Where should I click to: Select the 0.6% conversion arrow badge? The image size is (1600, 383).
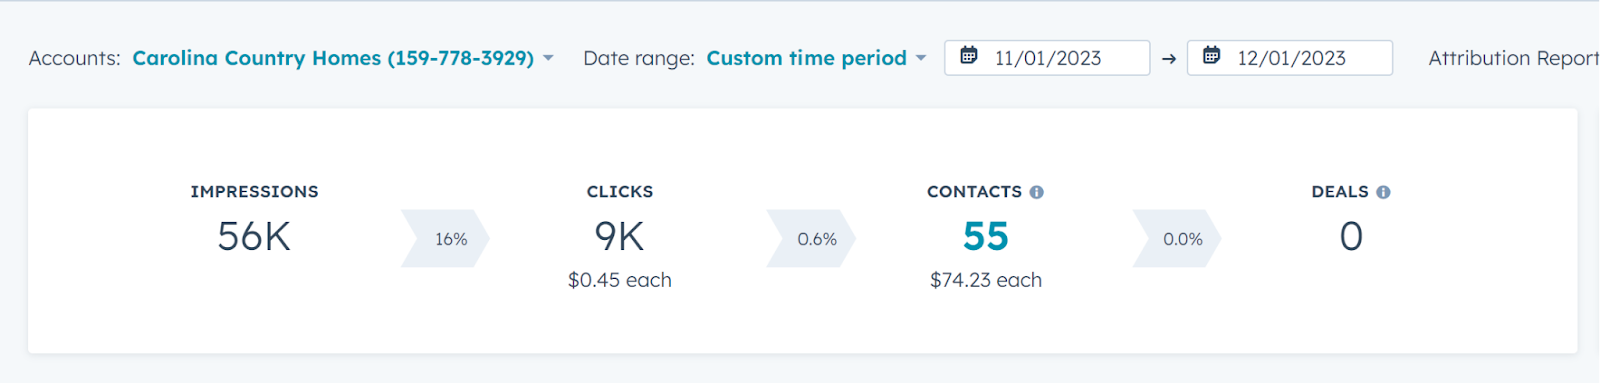click(x=811, y=239)
